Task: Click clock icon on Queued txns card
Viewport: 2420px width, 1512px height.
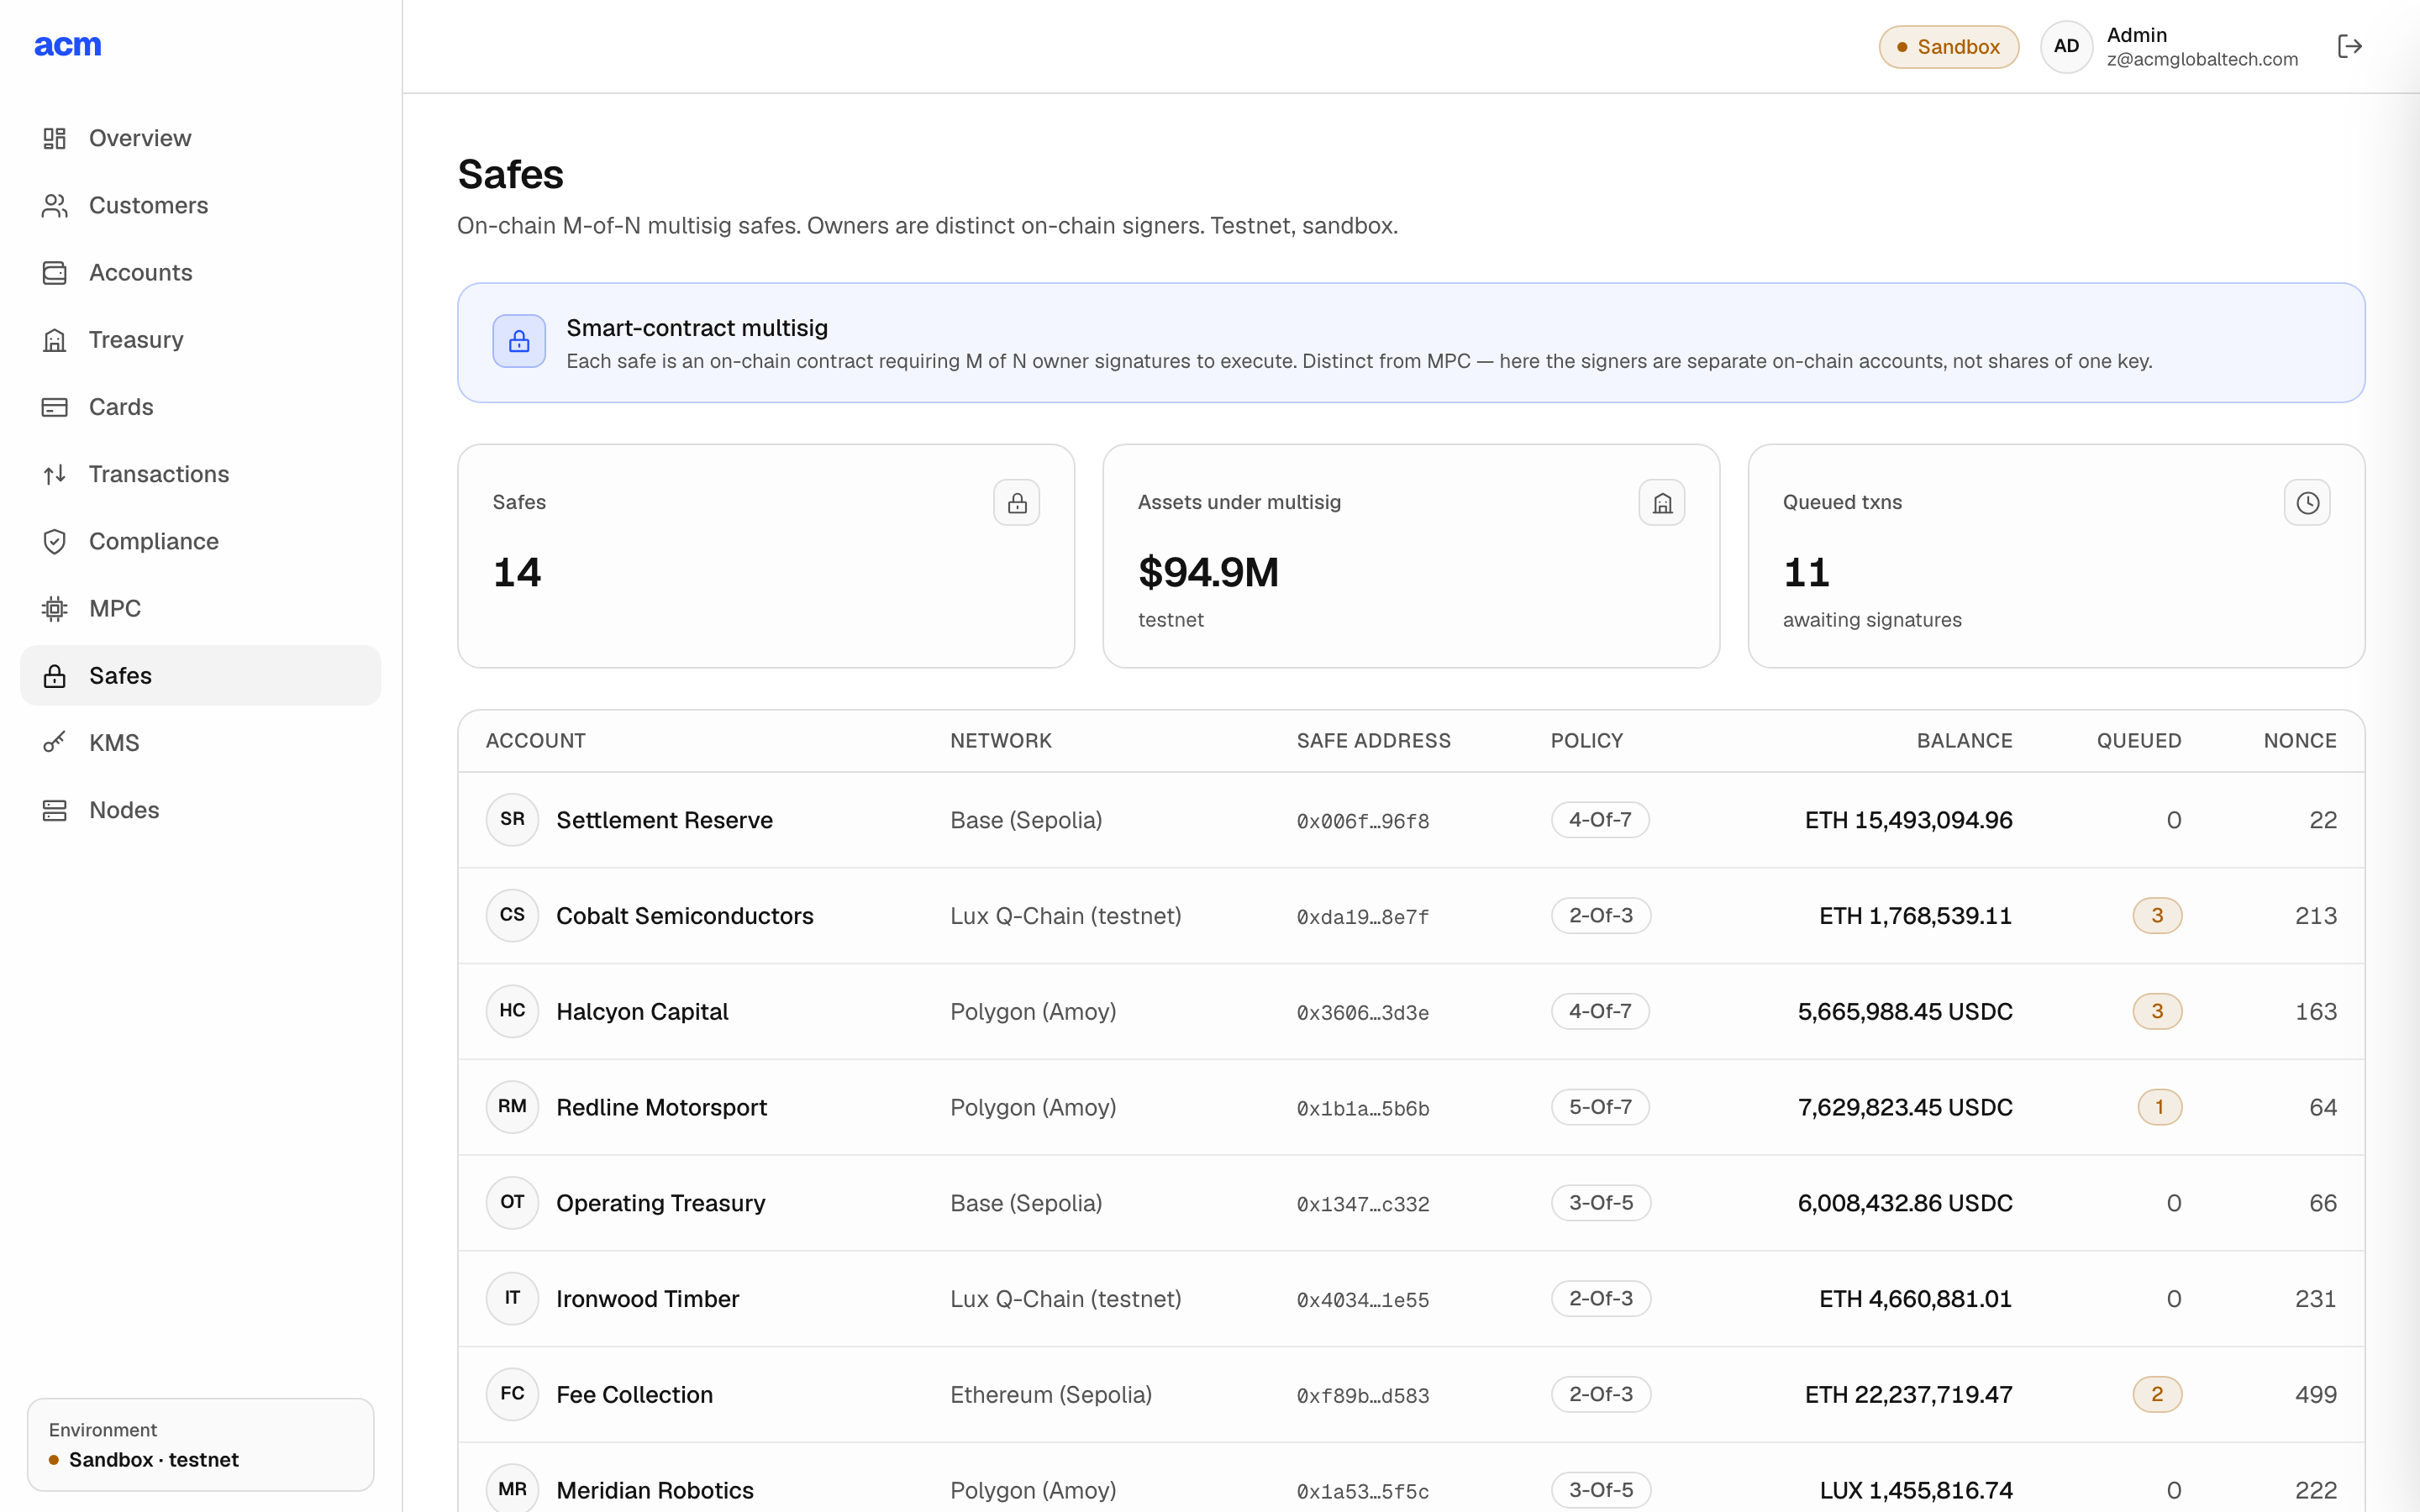Action: point(2307,502)
